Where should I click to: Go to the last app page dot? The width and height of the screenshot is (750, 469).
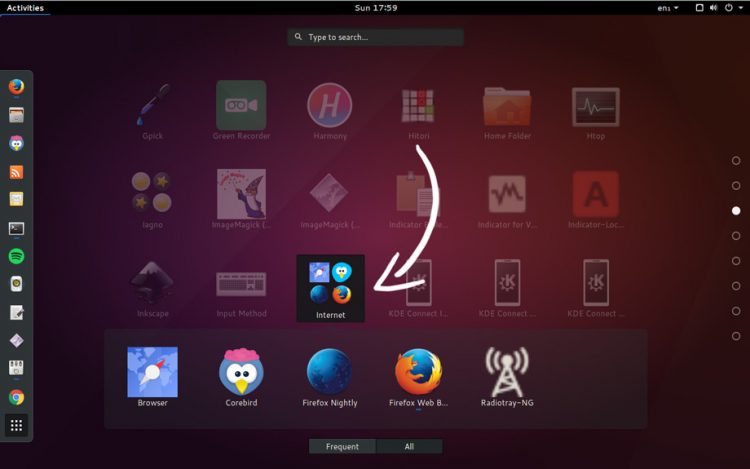(x=736, y=336)
